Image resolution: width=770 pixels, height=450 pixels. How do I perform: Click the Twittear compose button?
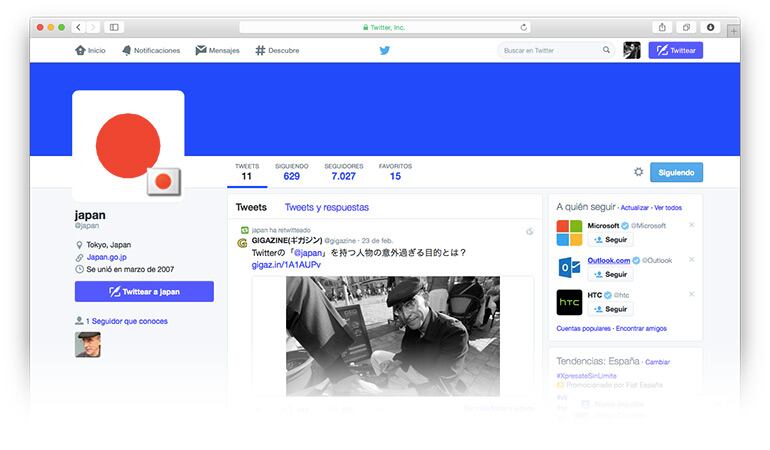(x=676, y=50)
